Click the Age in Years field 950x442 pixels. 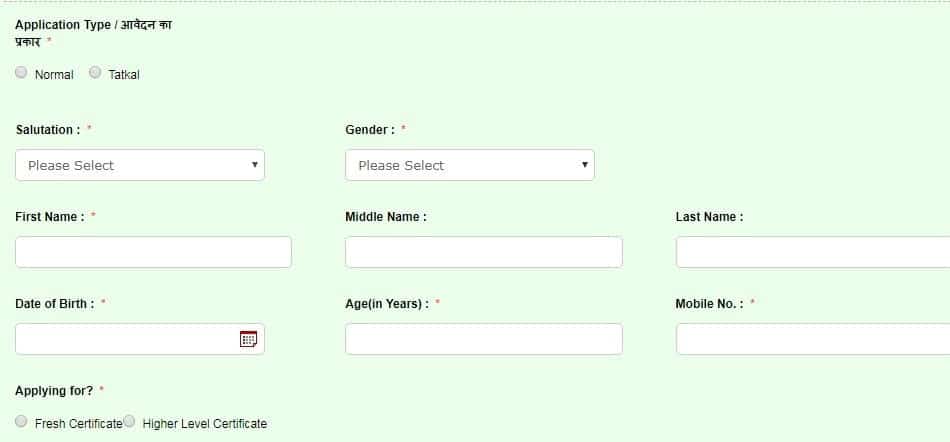pos(483,339)
